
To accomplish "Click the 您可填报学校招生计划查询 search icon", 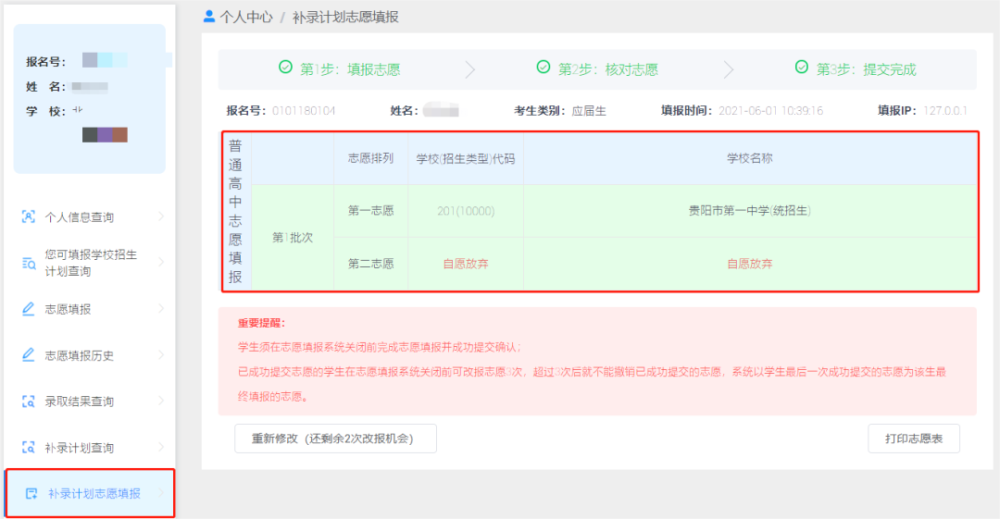I will [29, 263].
